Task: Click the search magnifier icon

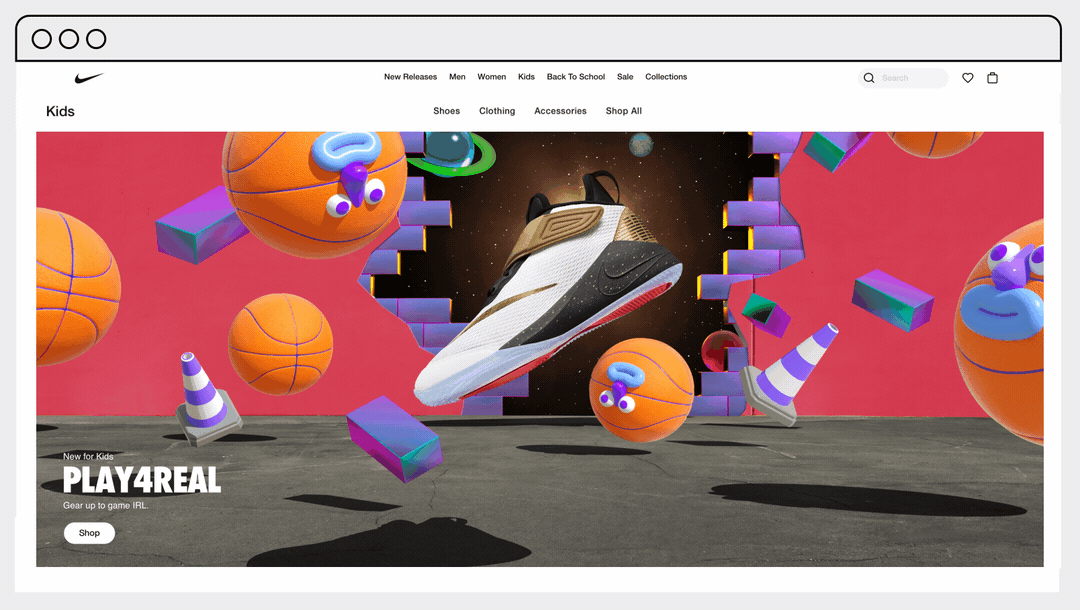Action: (869, 78)
